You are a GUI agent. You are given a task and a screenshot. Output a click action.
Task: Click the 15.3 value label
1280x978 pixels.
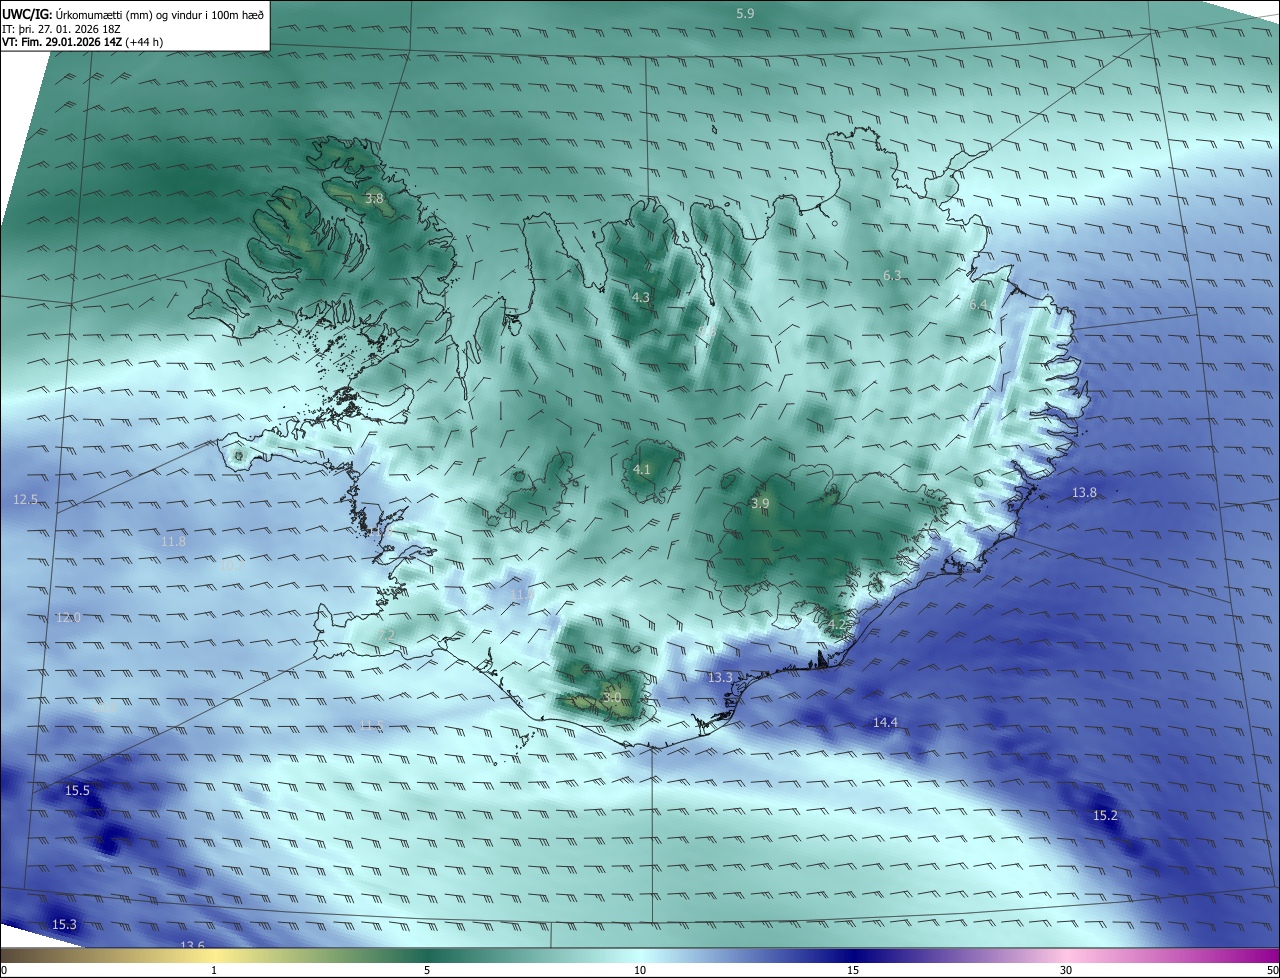point(64,925)
